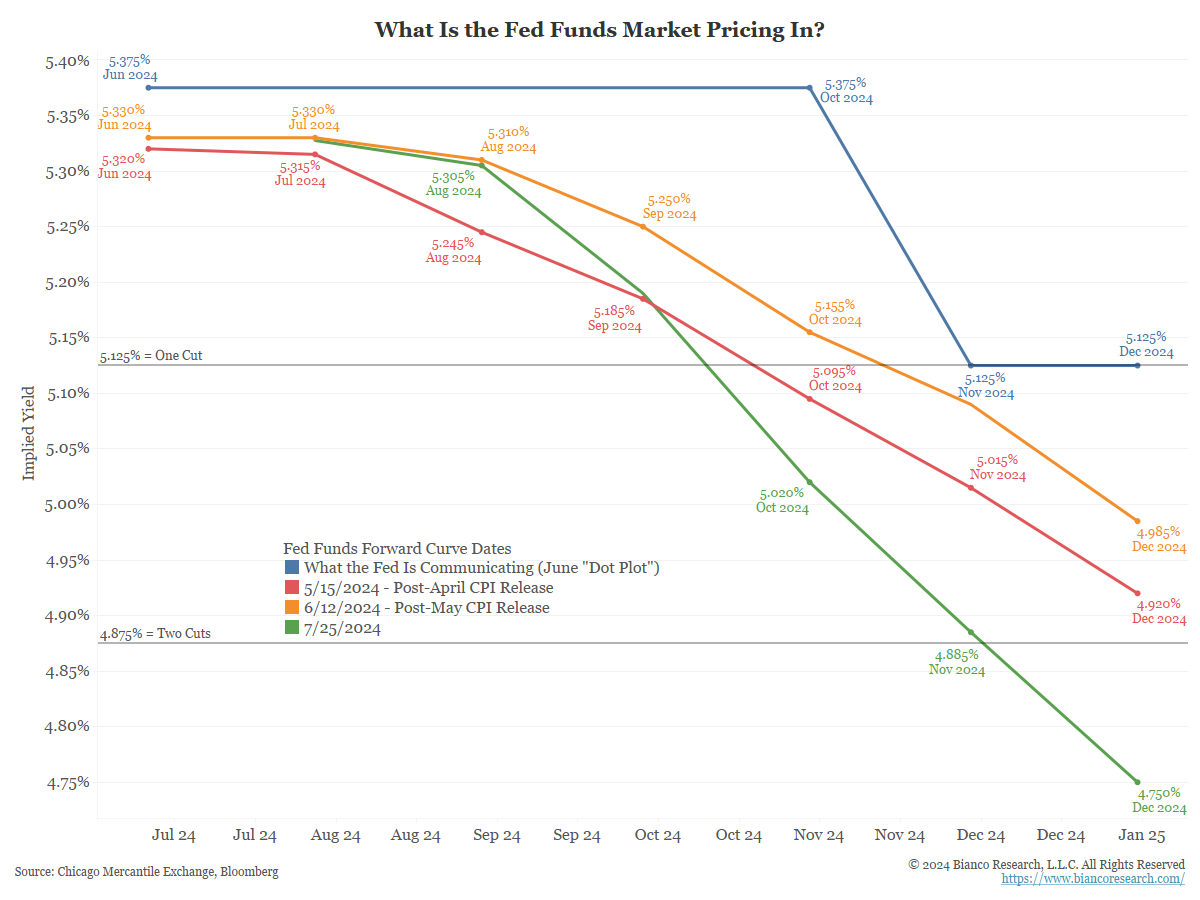Select the Post-May CPI Release legend entry
The image size is (1200, 900).
pos(426,608)
